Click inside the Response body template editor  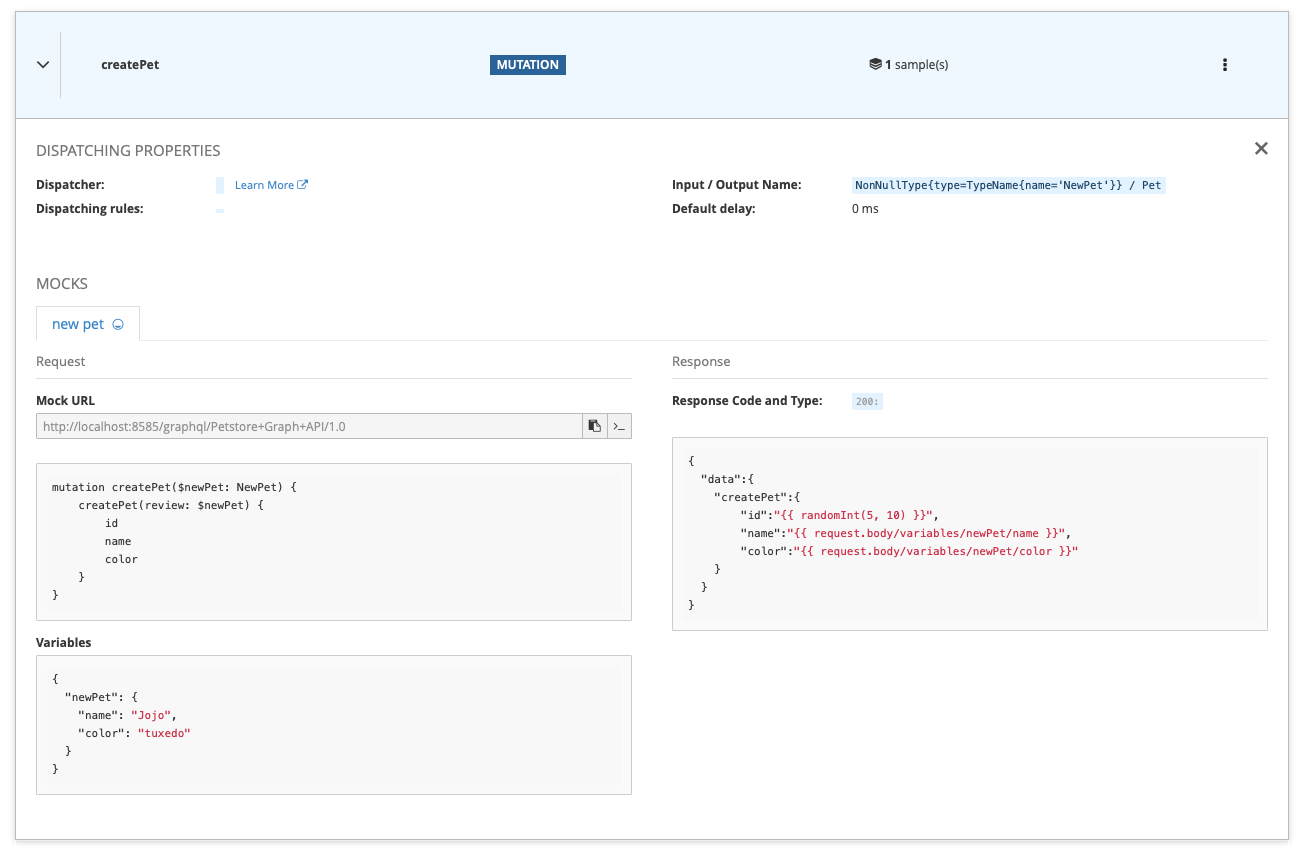[968, 533]
